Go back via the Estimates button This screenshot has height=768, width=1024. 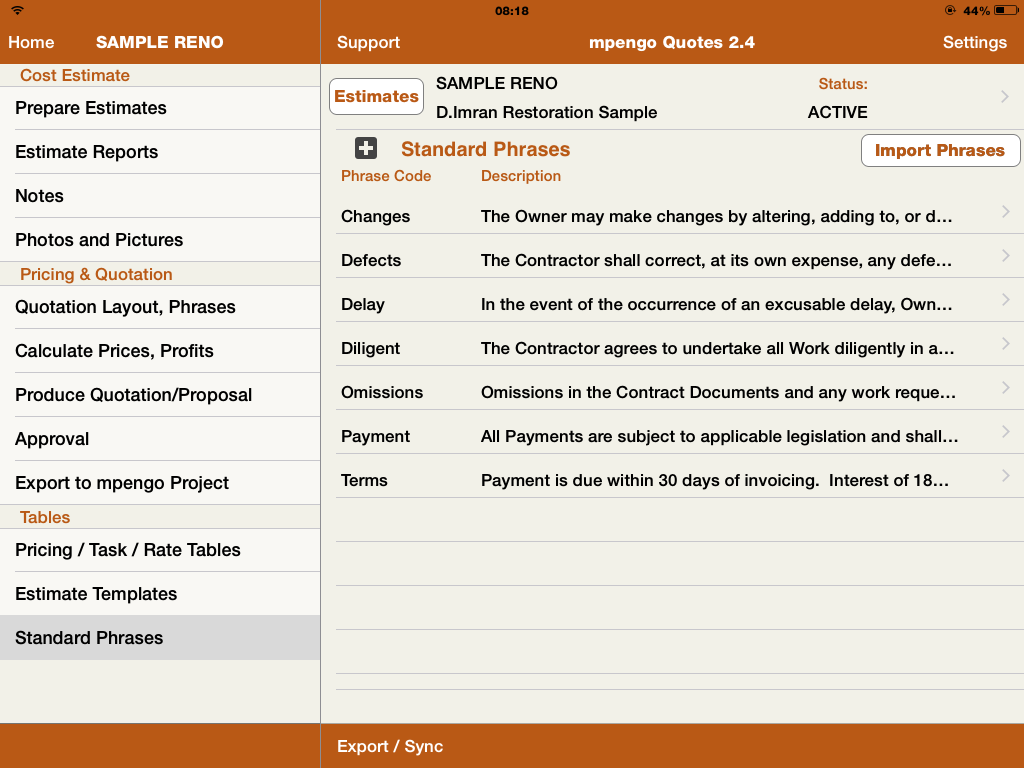(376, 97)
